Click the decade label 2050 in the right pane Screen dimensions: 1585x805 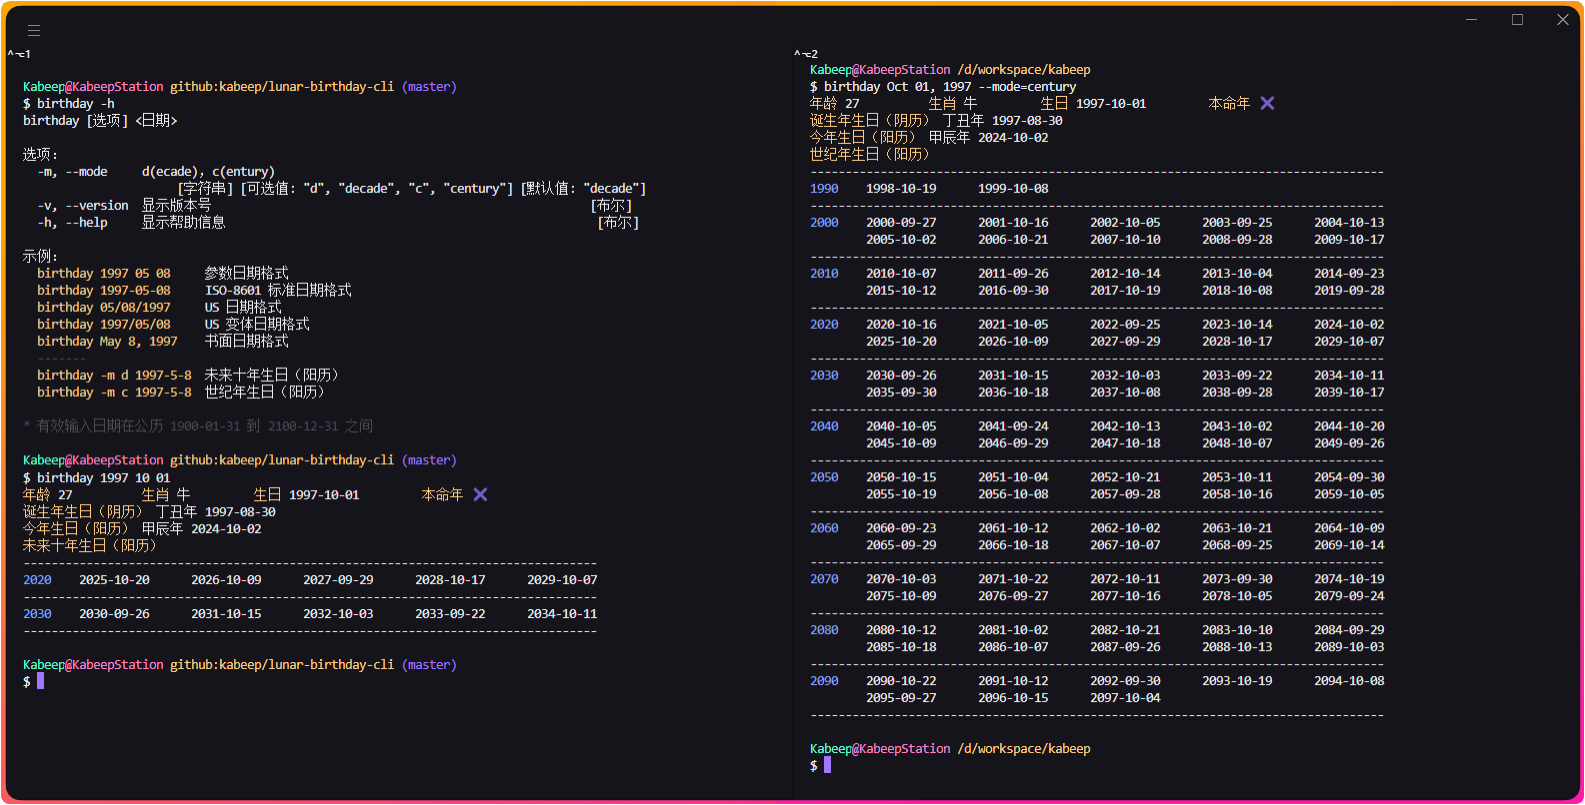click(x=824, y=478)
